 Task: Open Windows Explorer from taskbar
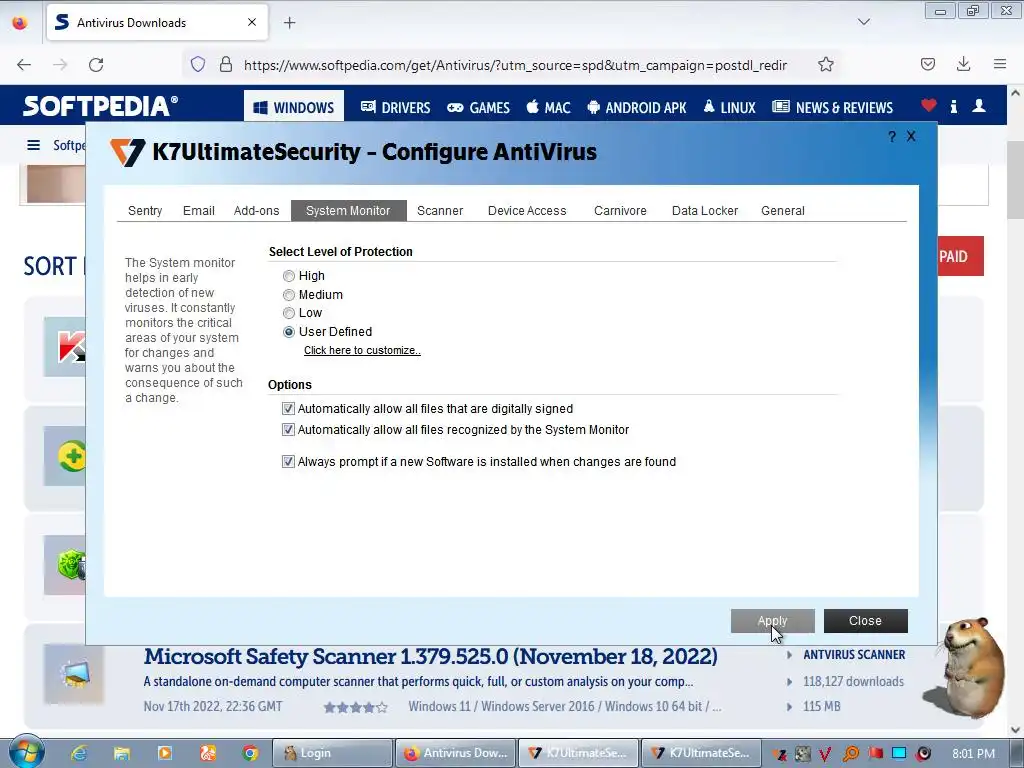121,753
